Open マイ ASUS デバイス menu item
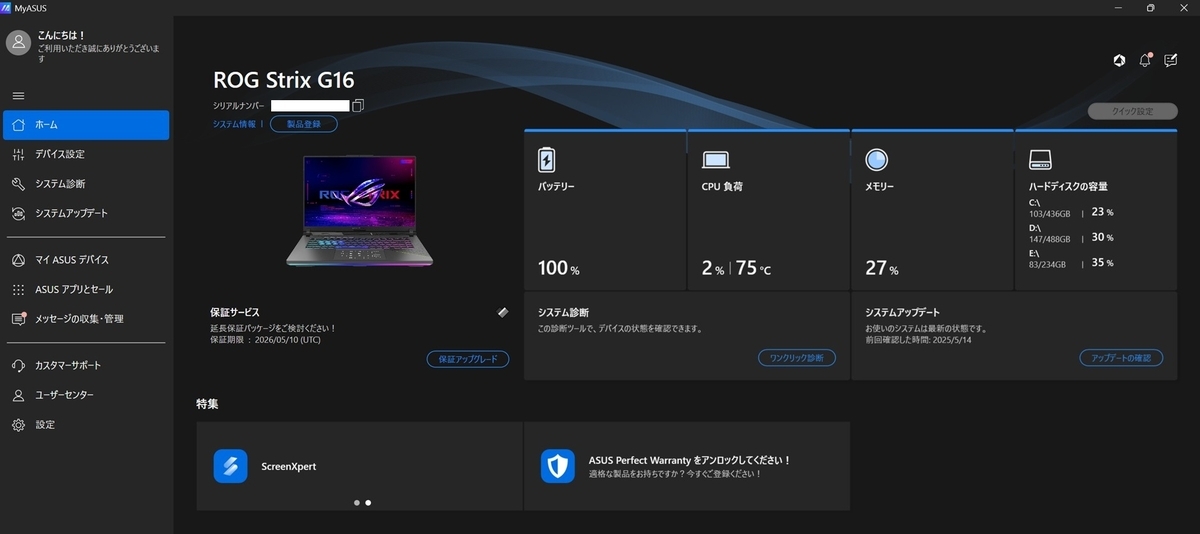Screen dimensions: 1200x534 tap(86, 260)
